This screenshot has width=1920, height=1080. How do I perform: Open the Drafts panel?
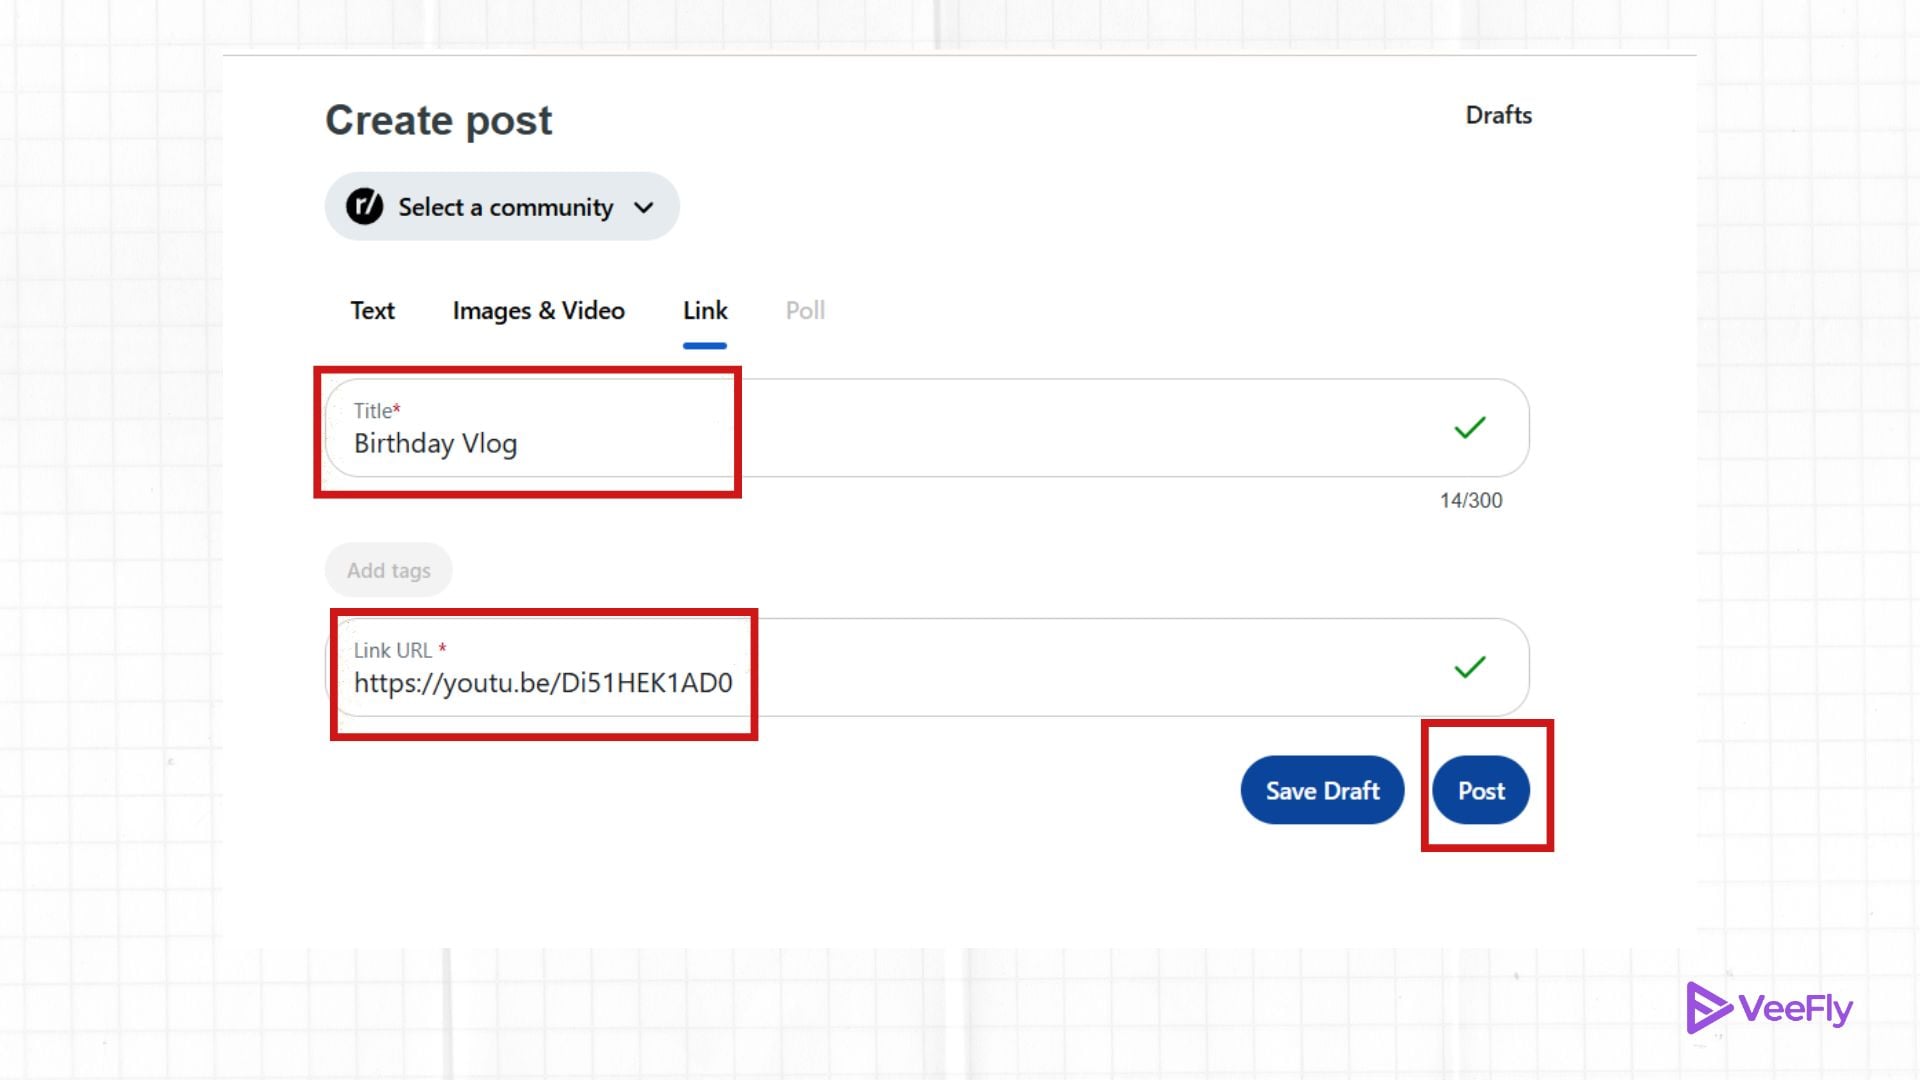coord(1497,115)
